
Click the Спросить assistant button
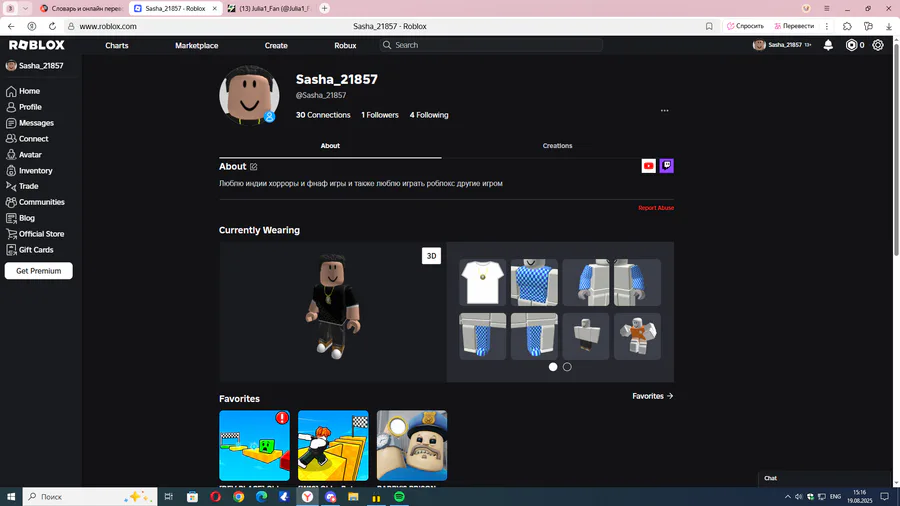pyautogui.click(x=745, y=26)
